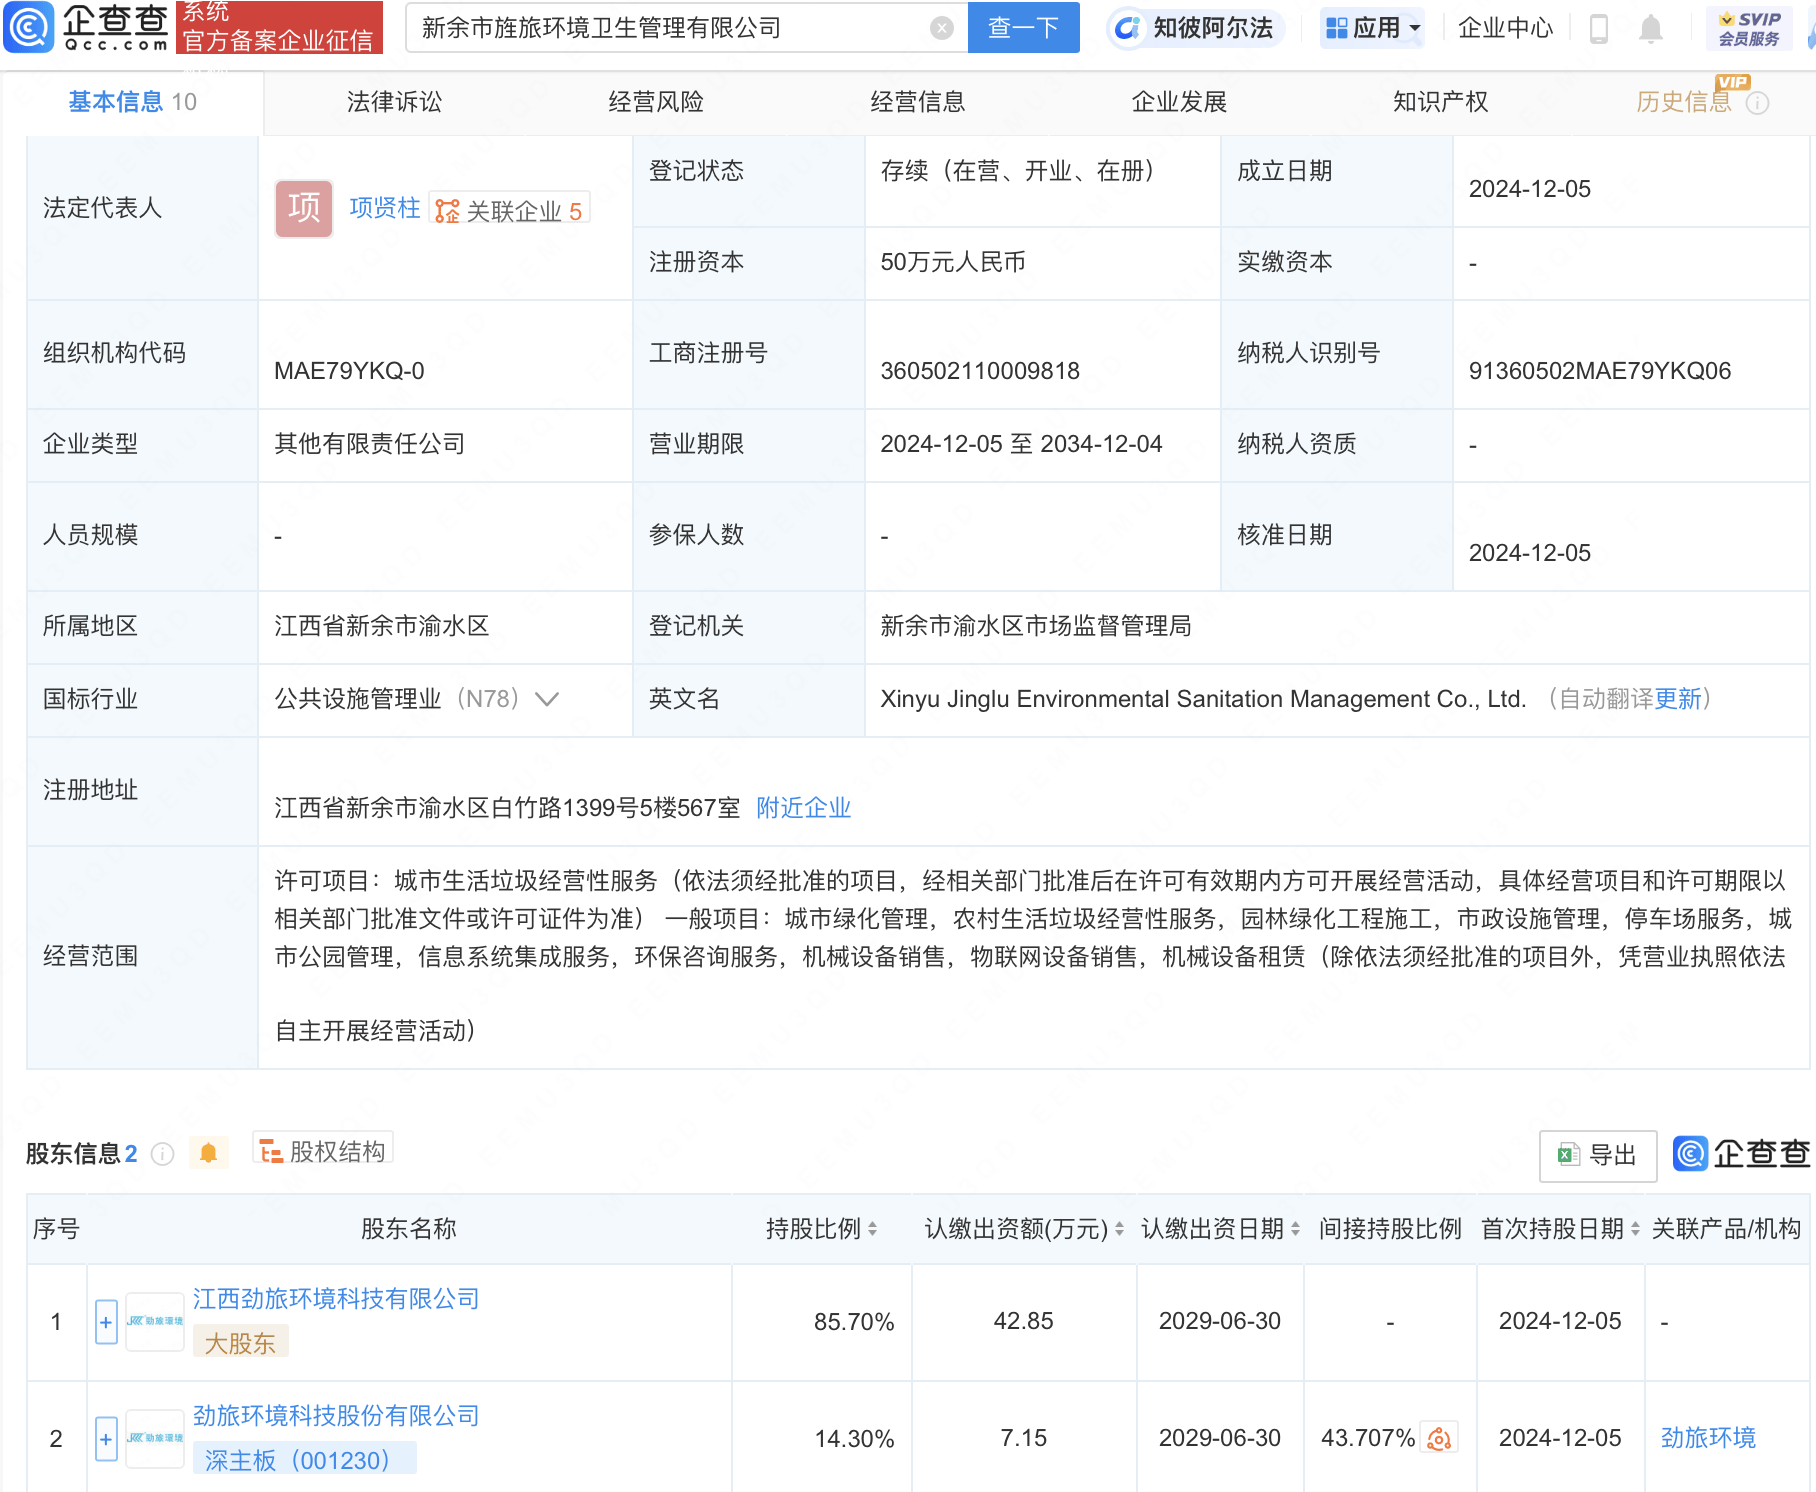Click 附近企业 nearby companies link

pos(804,808)
